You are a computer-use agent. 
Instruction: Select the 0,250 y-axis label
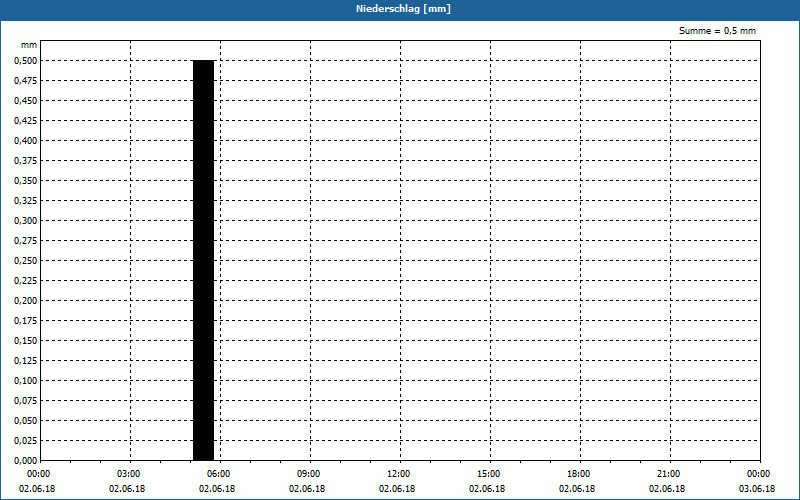point(26,261)
